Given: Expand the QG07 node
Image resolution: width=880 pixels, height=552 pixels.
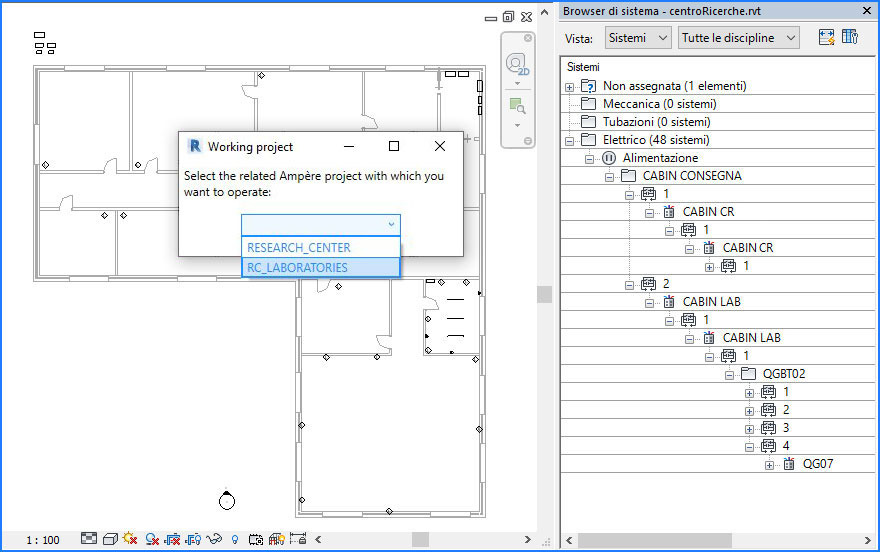Looking at the screenshot, I should [x=769, y=465].
